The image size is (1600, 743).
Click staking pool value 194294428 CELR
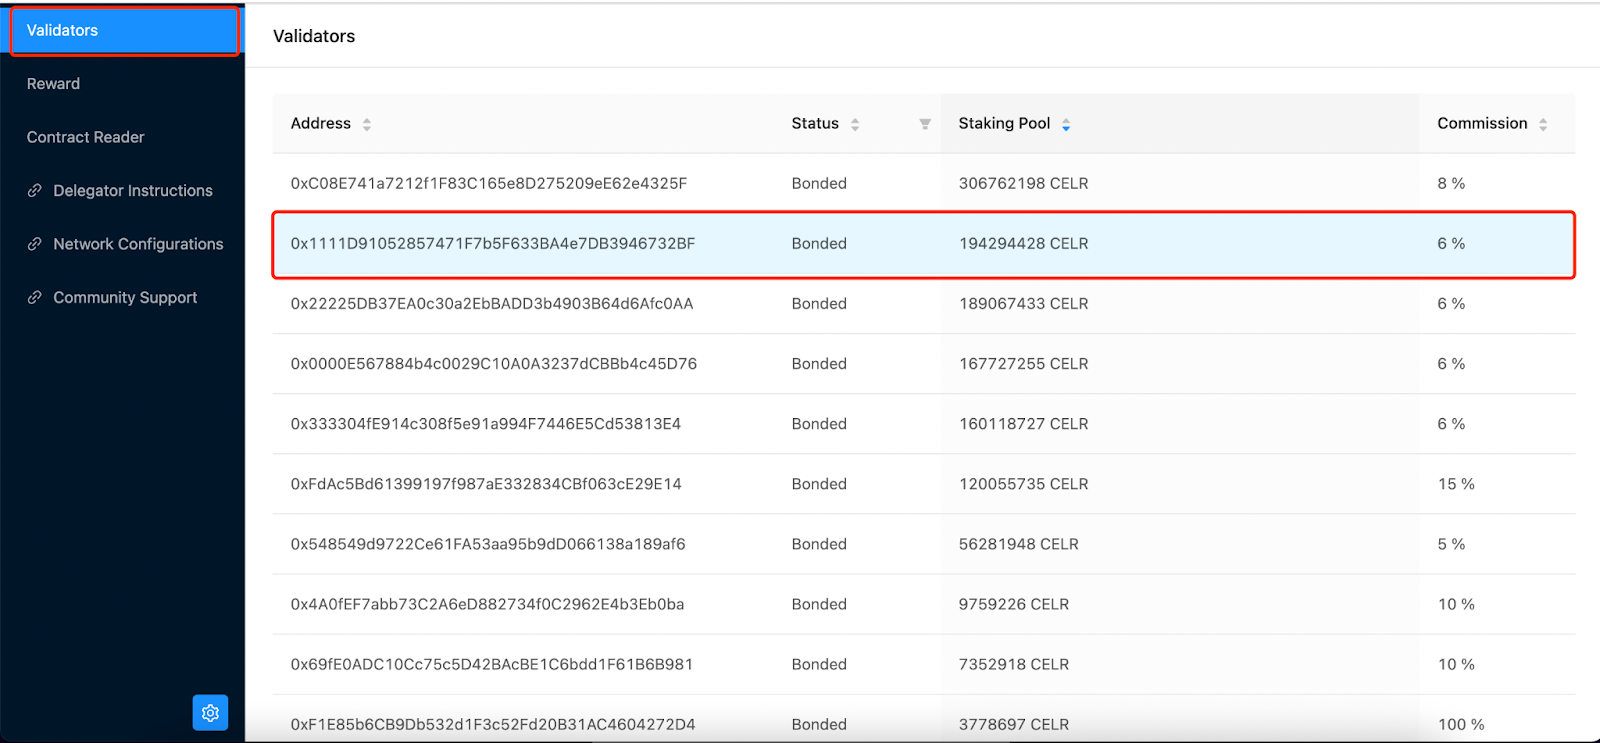[x=1024, y=243]
